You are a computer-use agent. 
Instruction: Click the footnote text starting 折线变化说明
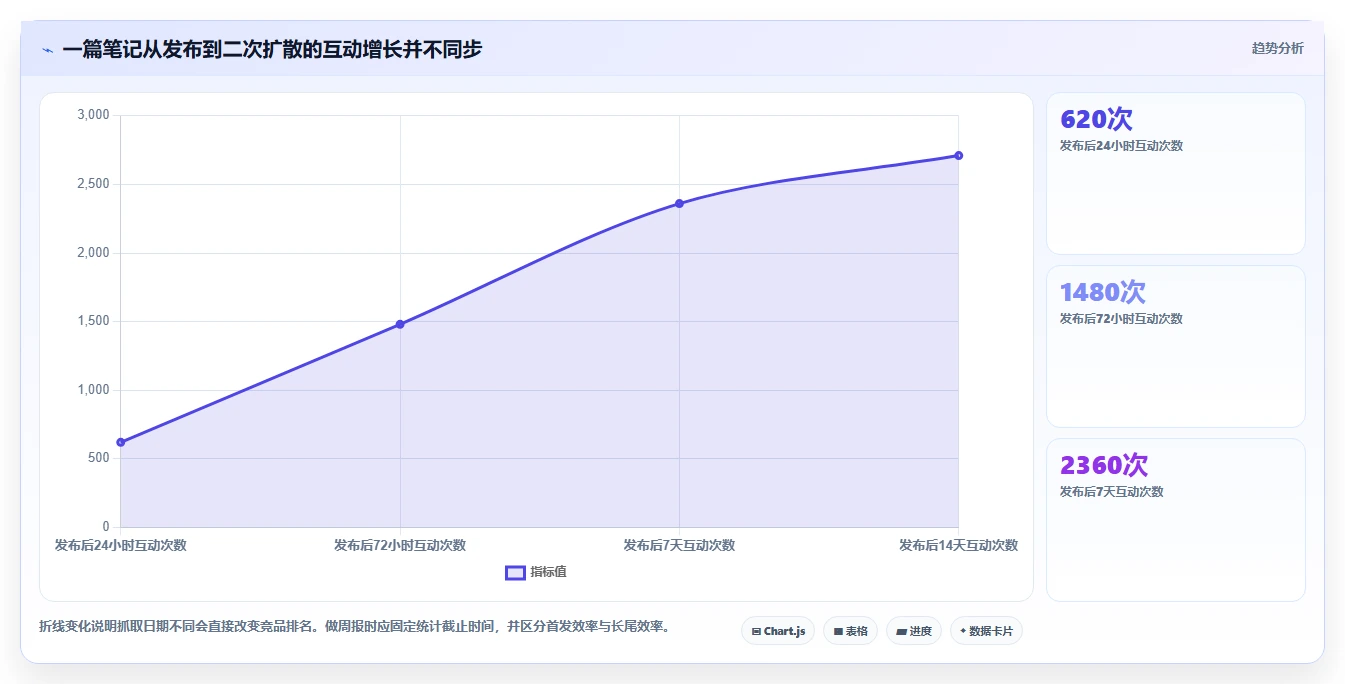(354, 627)
